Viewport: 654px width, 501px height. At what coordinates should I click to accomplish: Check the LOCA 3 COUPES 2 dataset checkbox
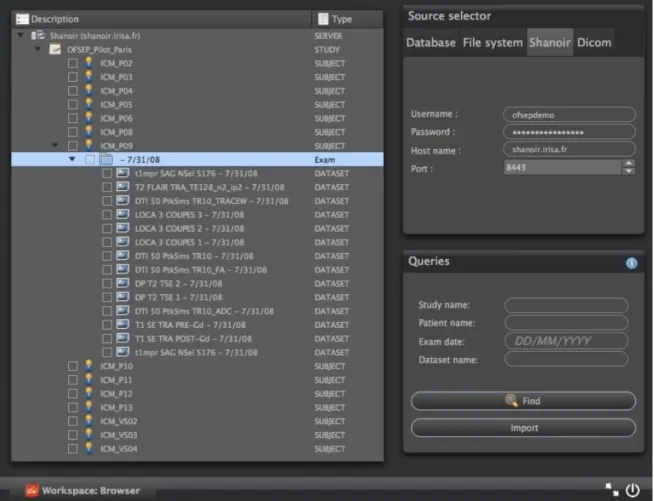107,228
